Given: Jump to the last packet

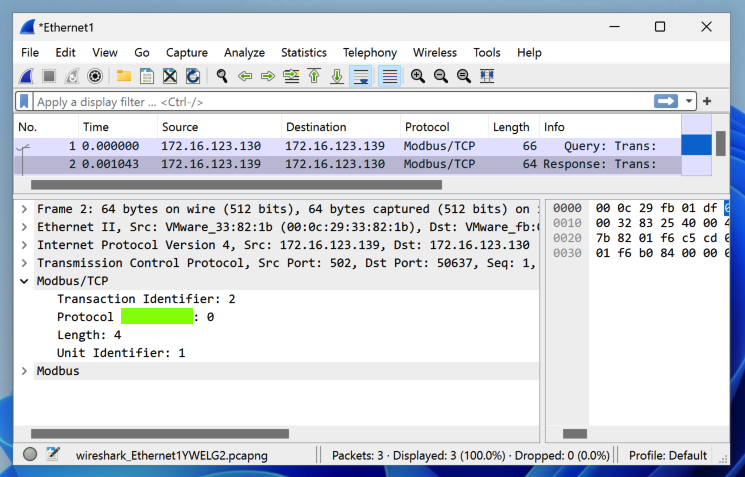Looking at the screenshot, I should tap(337, 76).
